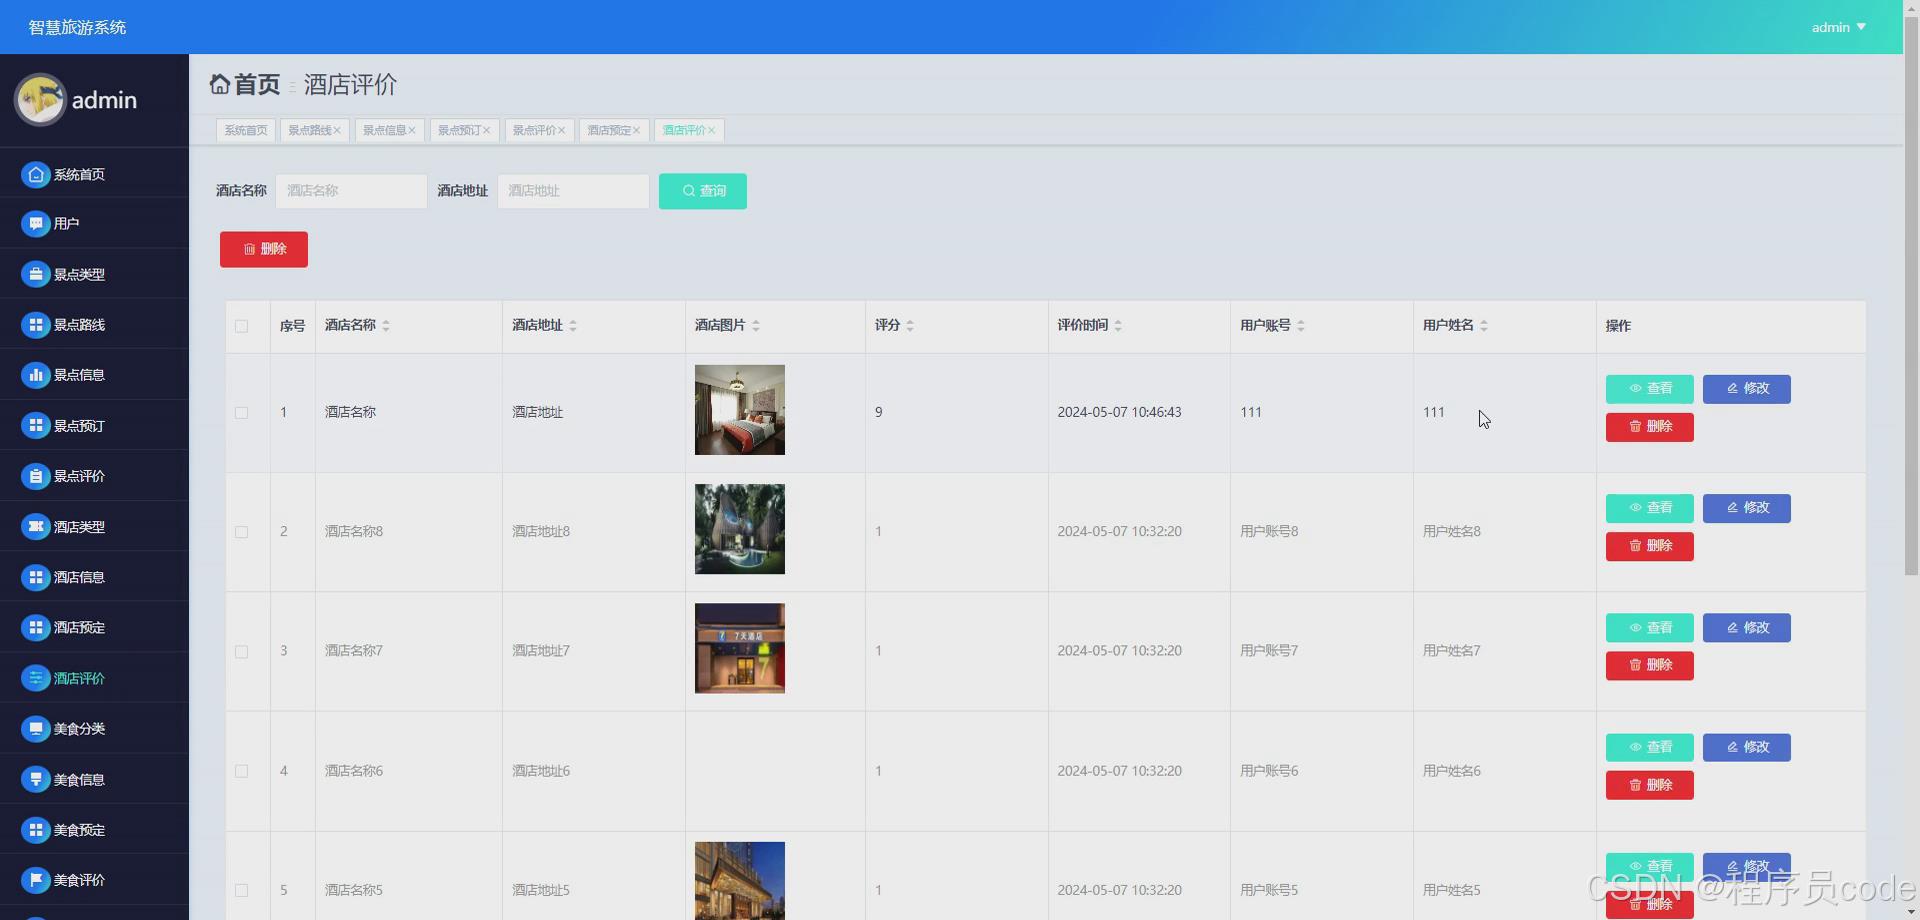Screen dimensions: 1920x920
Task: Click timestamp 2024-05-07 10:46:43
Action: click(x=1119, y=412)
